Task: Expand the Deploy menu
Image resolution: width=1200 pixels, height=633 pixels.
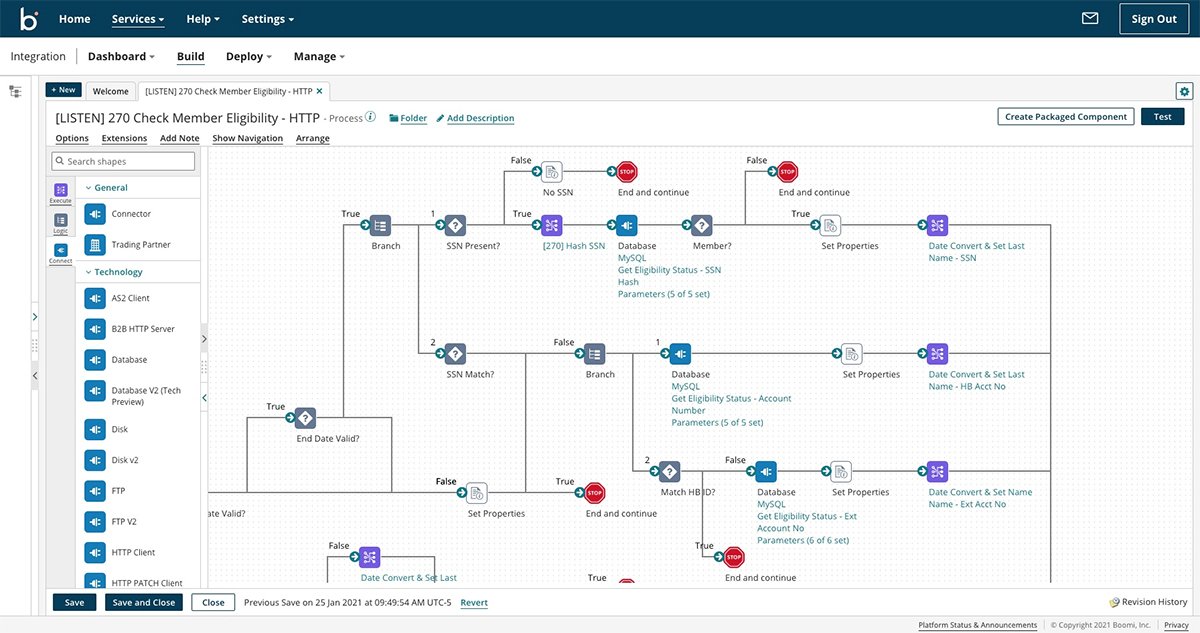Action: click(250, 57)
